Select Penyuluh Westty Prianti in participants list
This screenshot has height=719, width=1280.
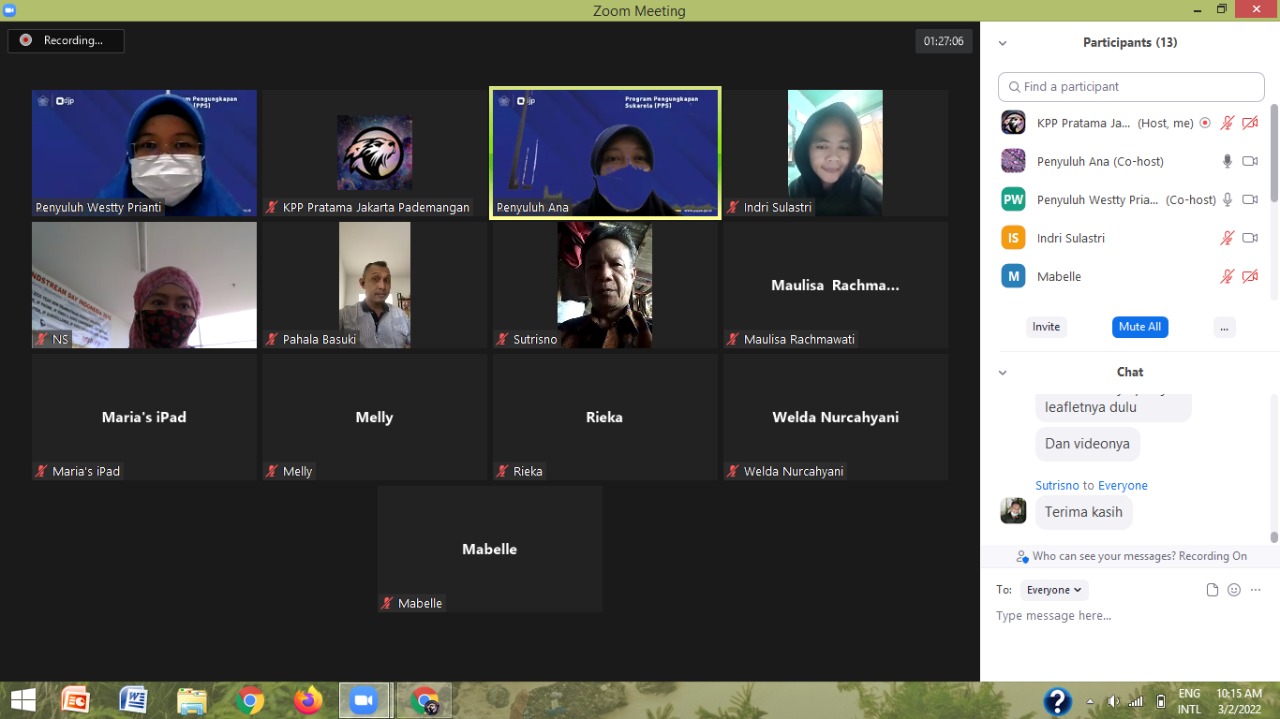(1098, 200)
